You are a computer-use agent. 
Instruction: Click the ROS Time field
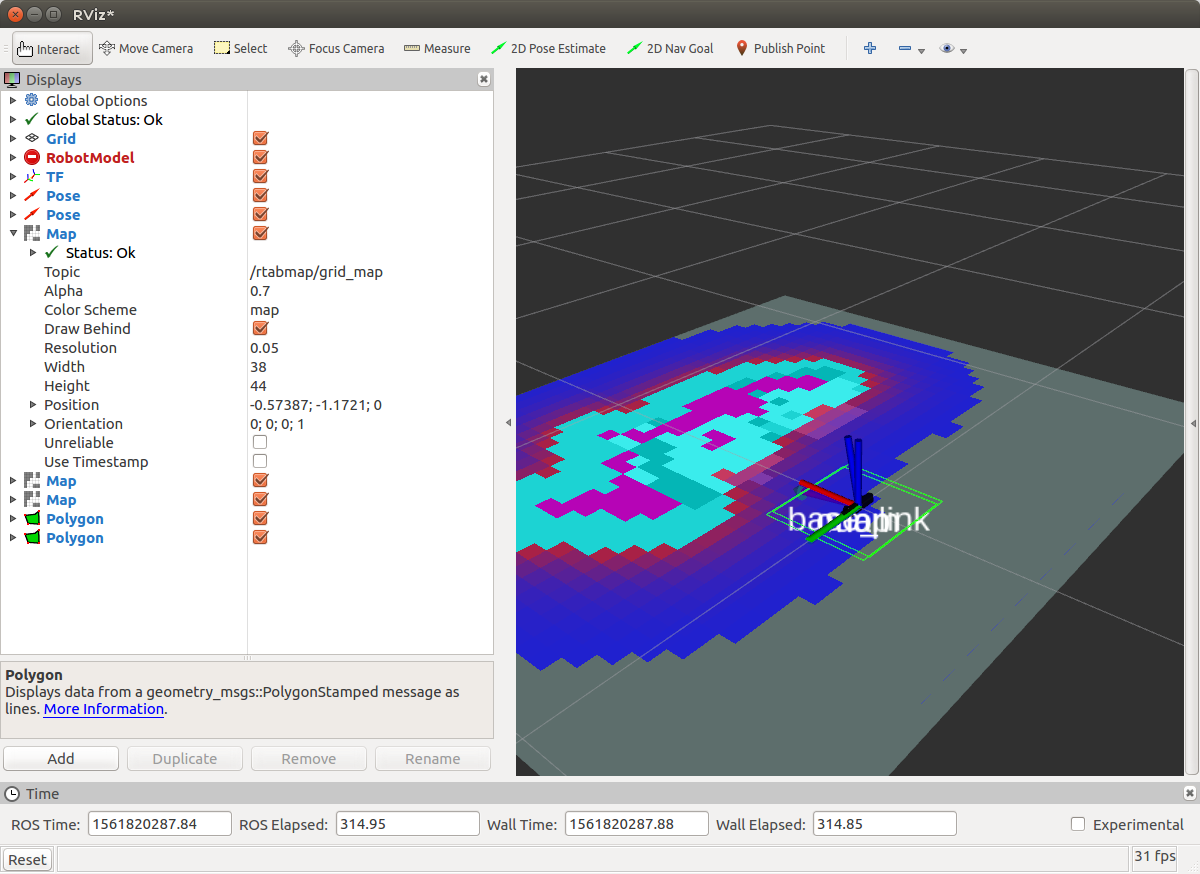click(x=160, y=824)
